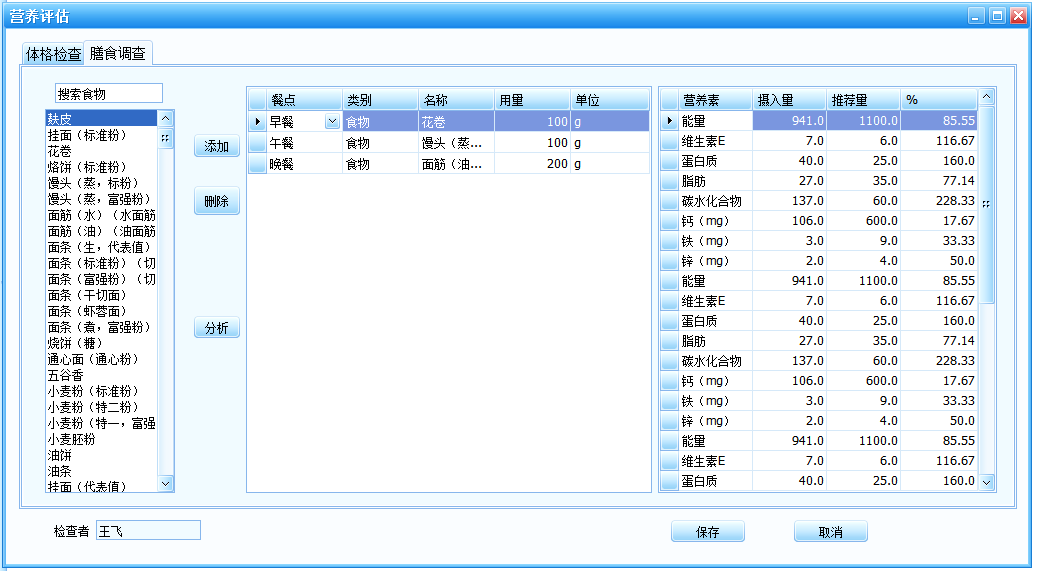Run analysis with the 分析 button
The width and height of the screenshot is (1037, 571).
[x=216, y=328]
